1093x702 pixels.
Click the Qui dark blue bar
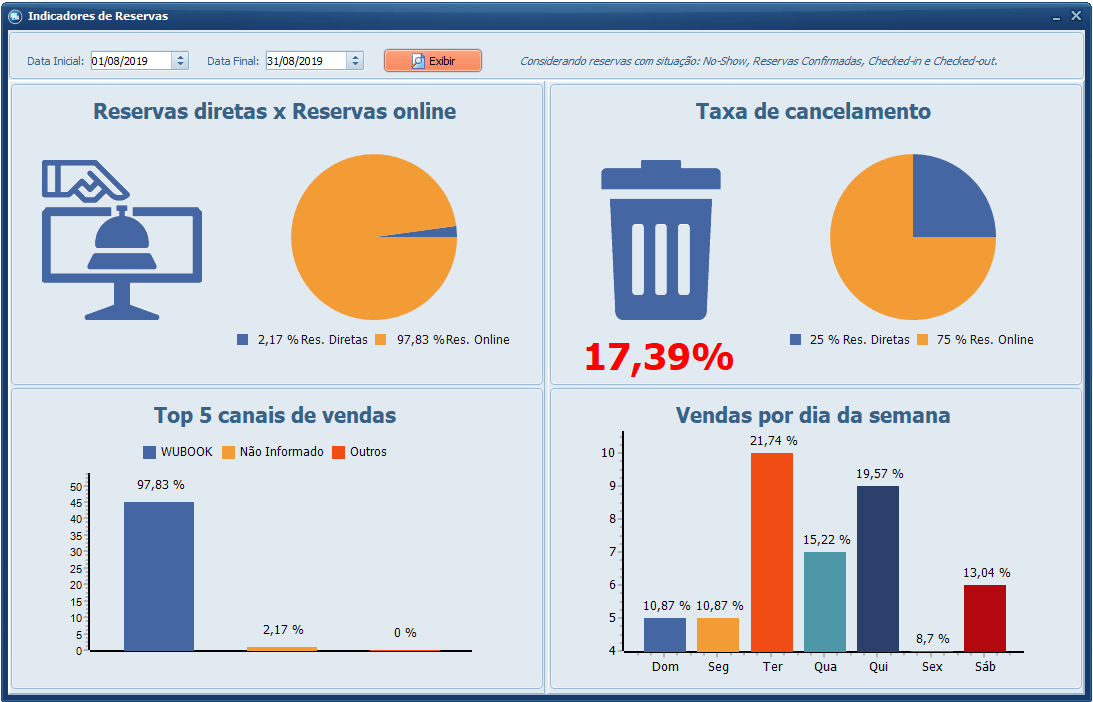(x=878, y=569)
